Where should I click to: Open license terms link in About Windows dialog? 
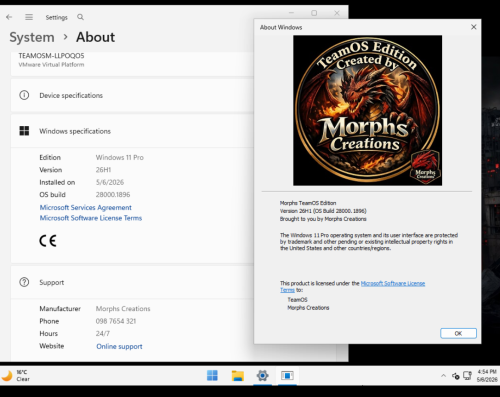tap(393, 283)
